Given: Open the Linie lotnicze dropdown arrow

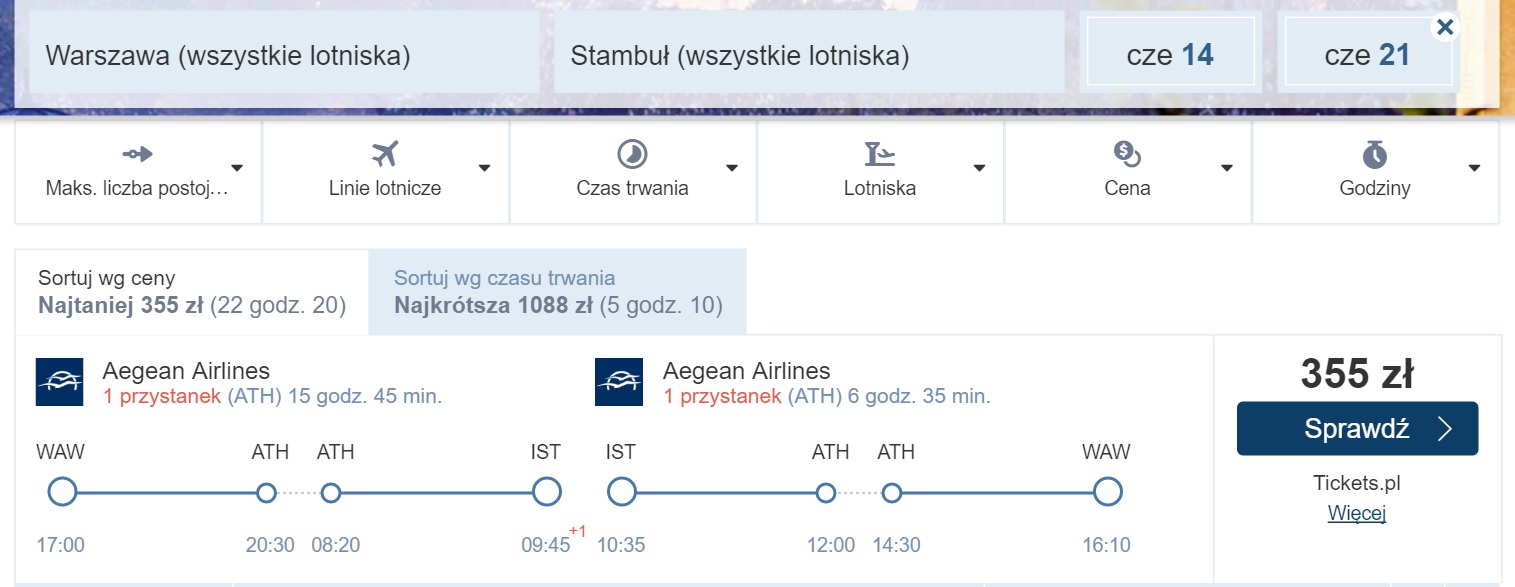Looking at the screenshot, I should pos(484,168).
